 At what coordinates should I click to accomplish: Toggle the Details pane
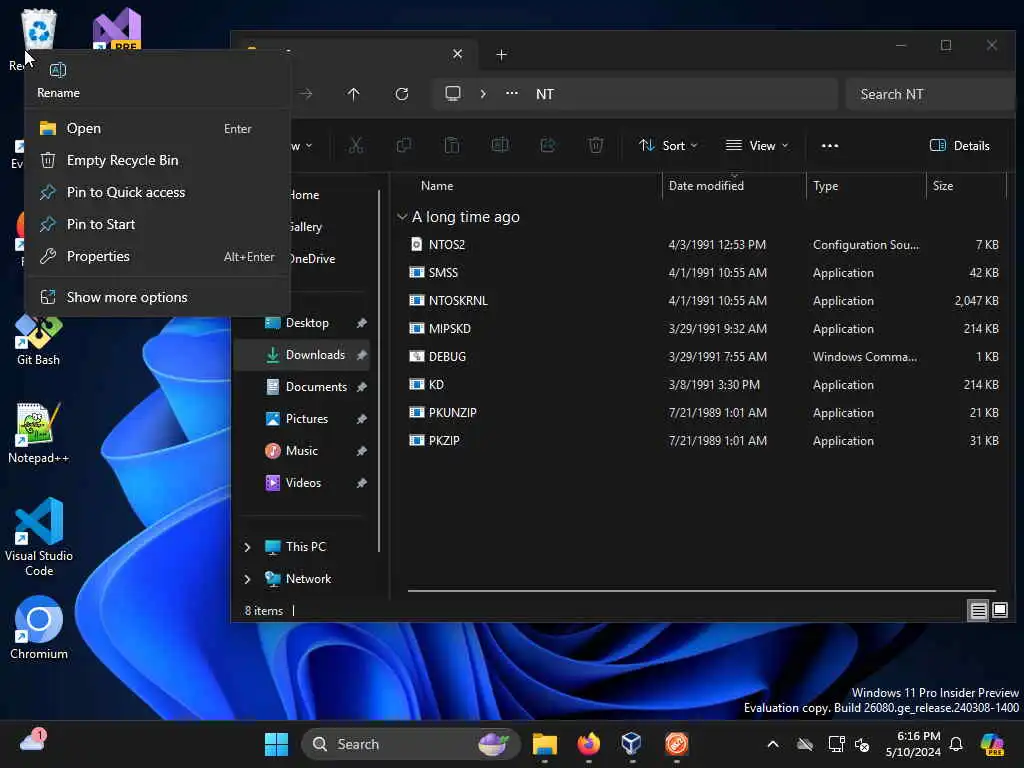[x=959, y=146]
